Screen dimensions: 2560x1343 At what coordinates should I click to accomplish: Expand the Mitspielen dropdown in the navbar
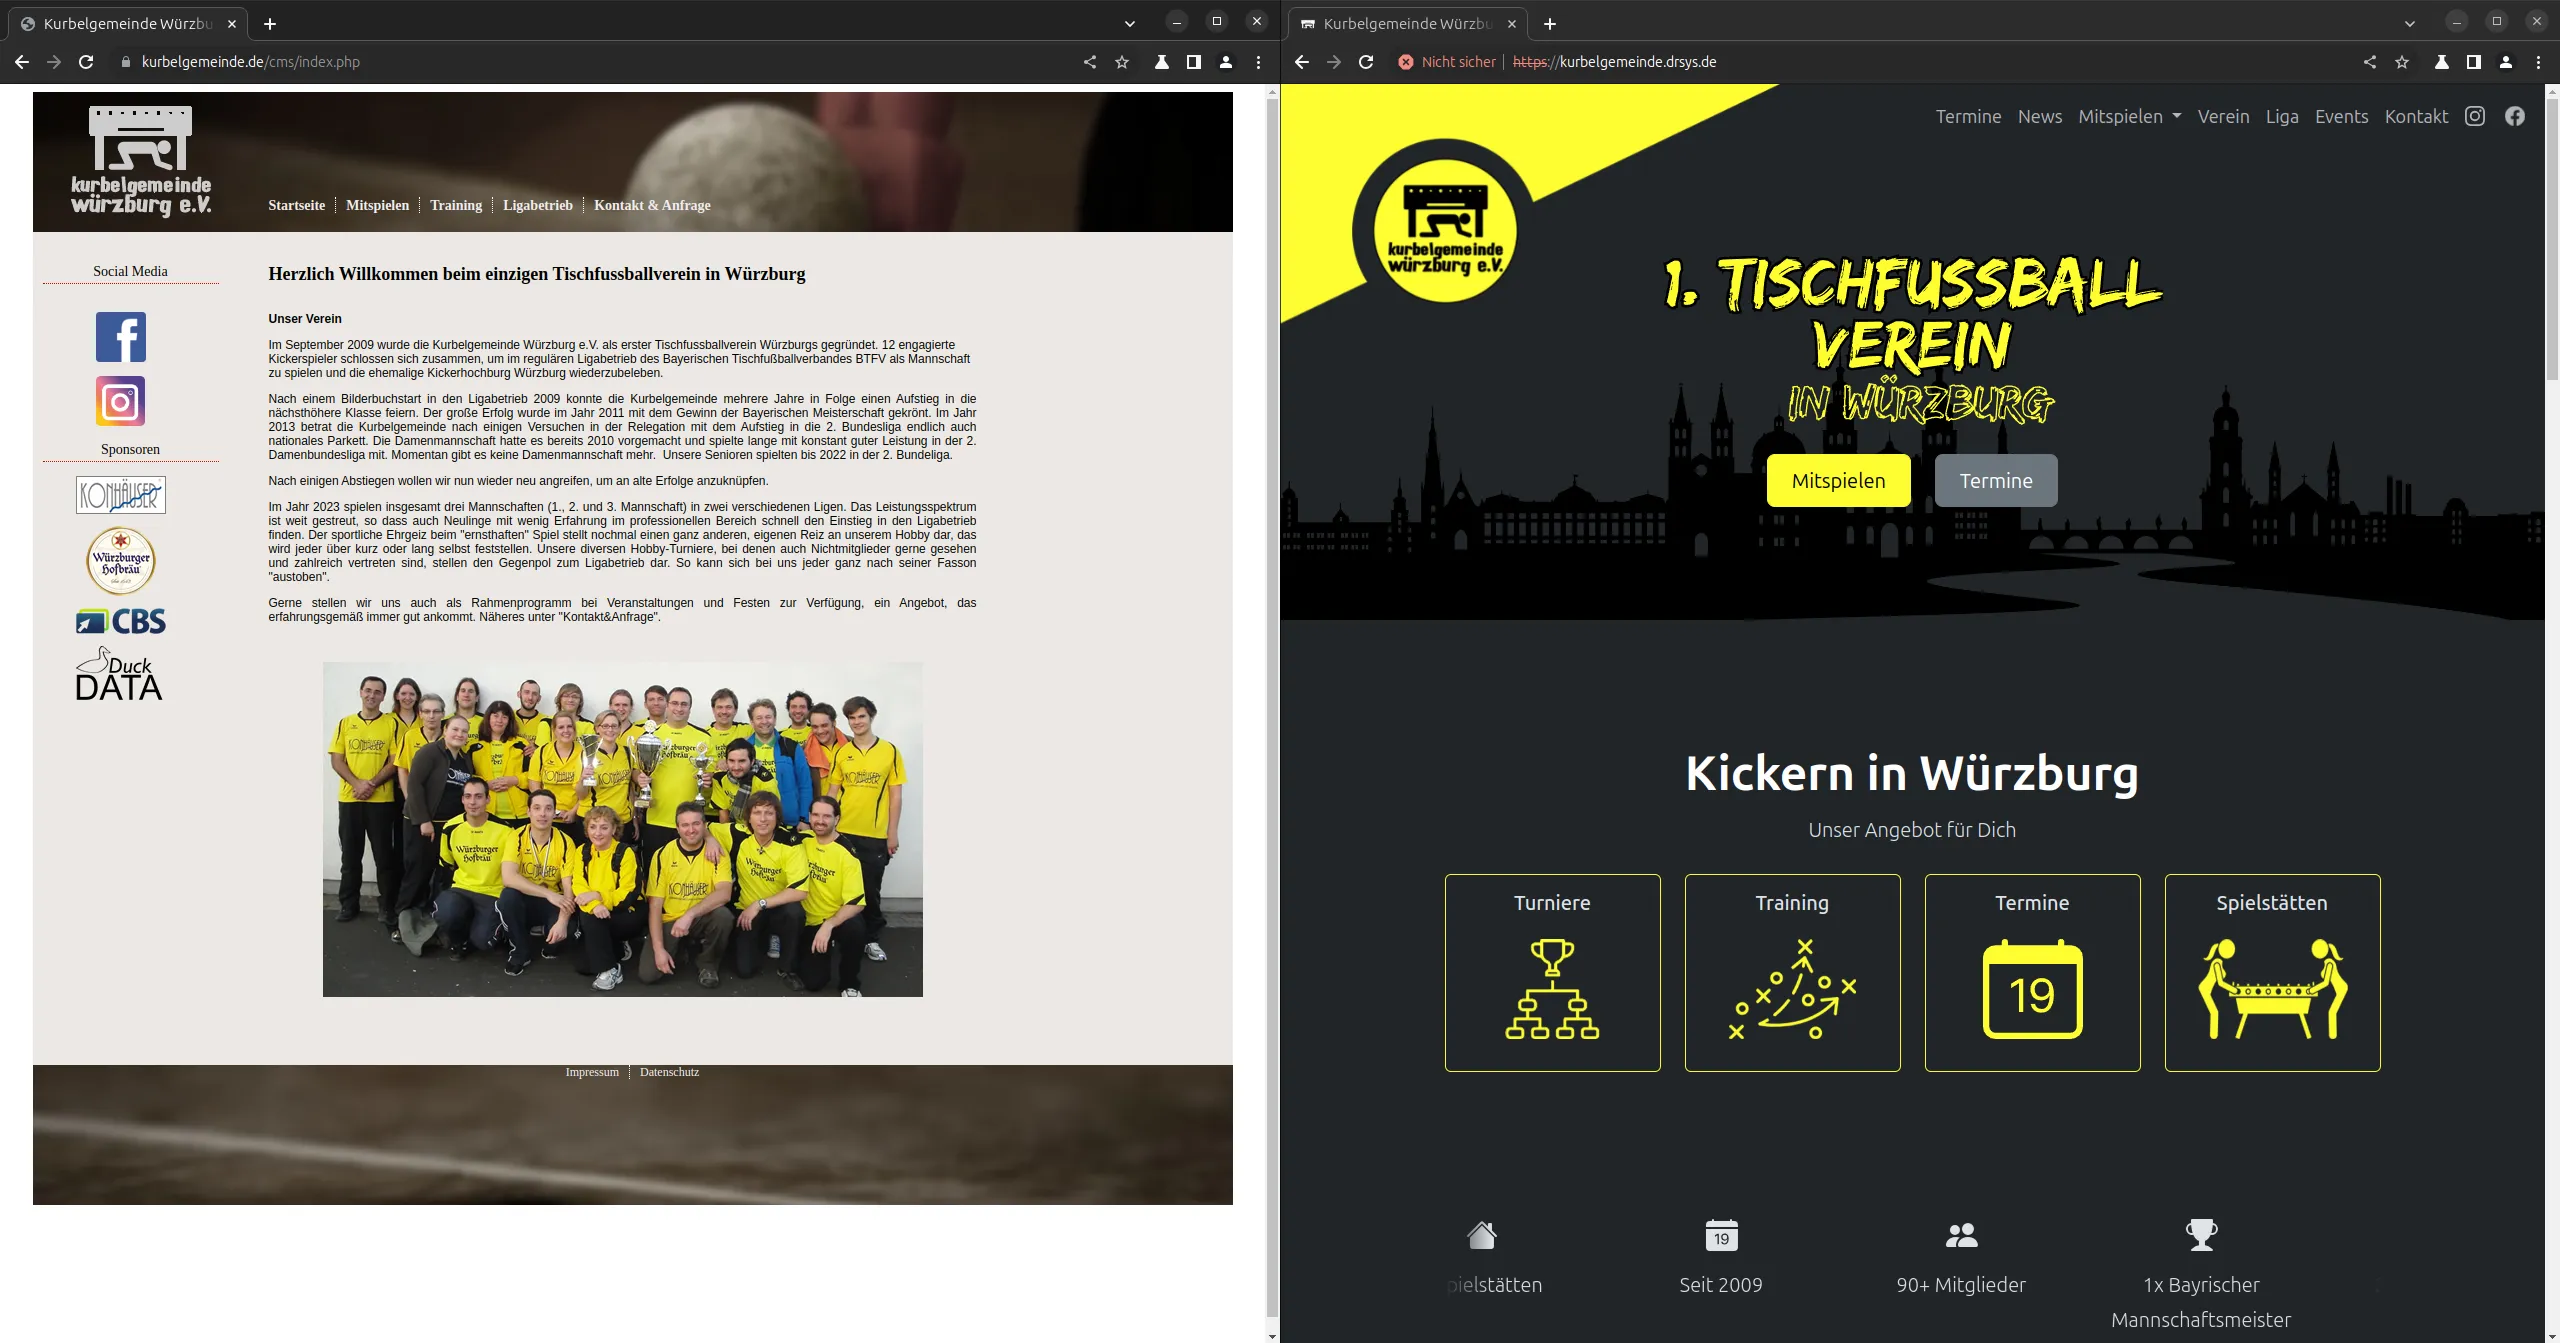tap(2129, 116)
